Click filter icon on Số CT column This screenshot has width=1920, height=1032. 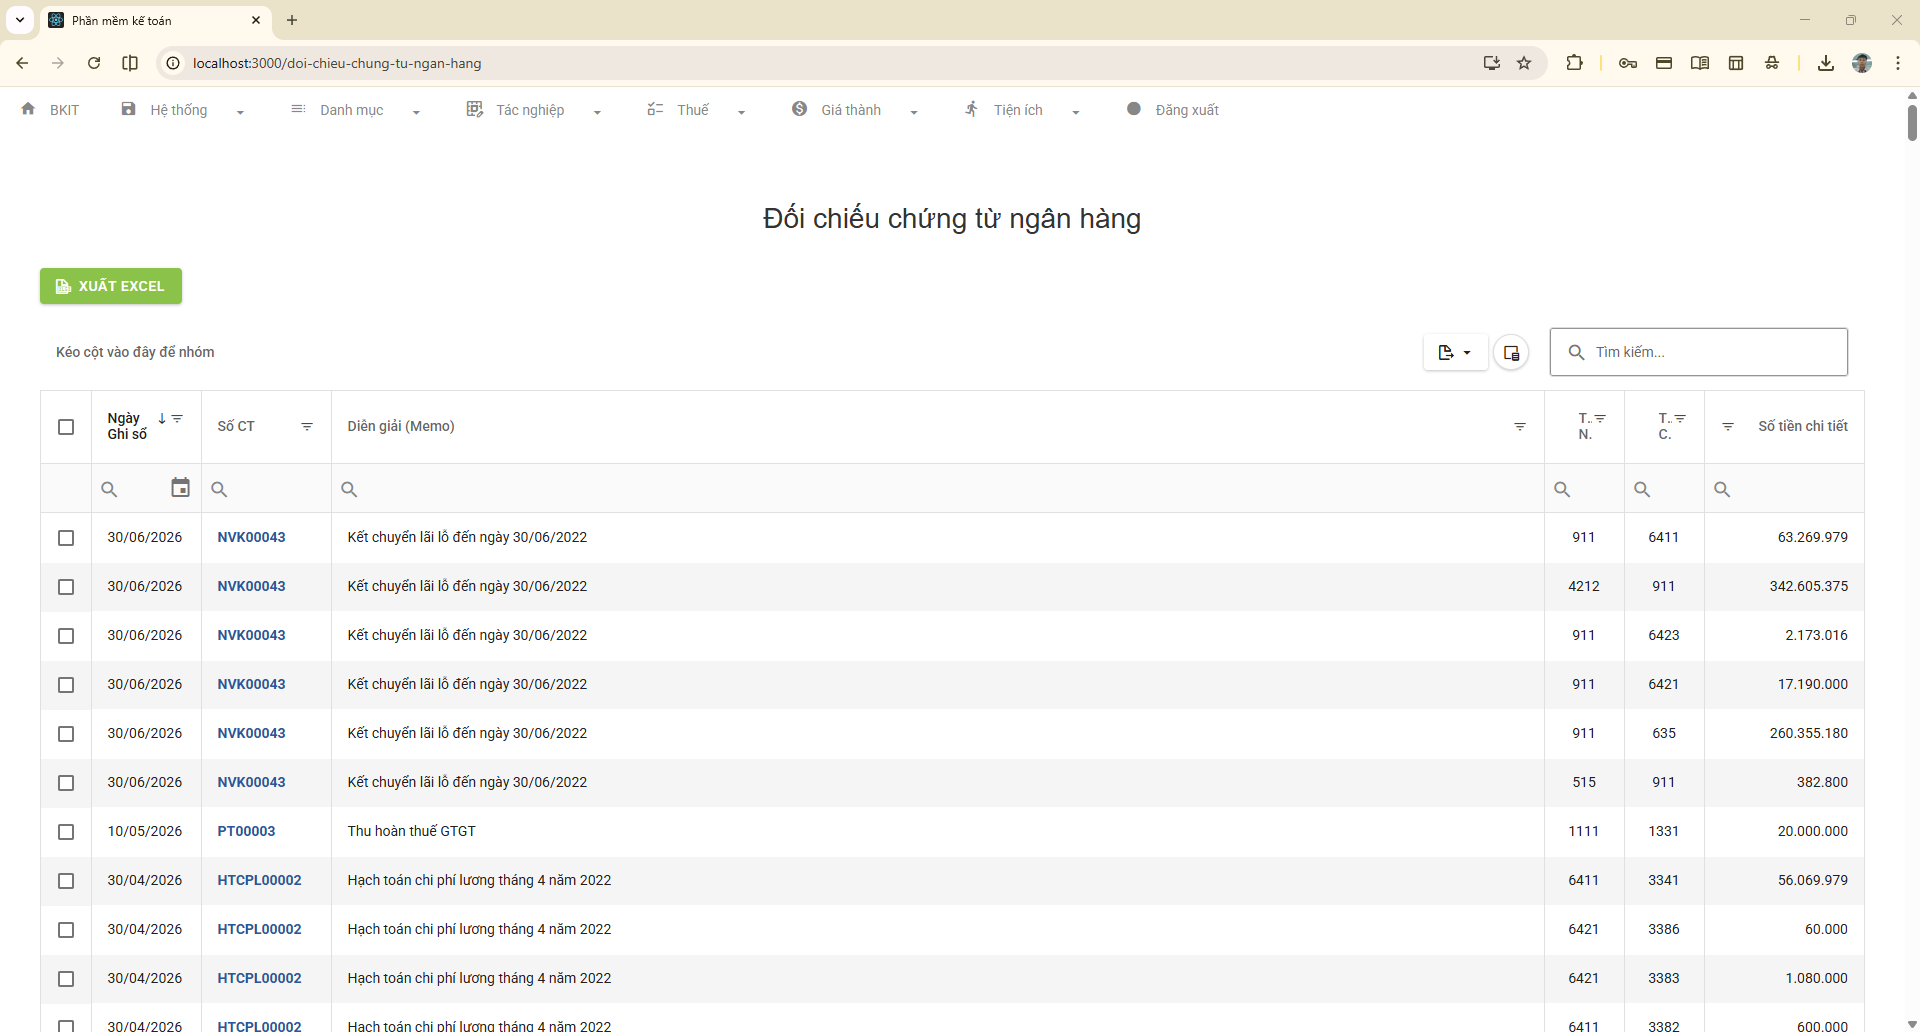(307, 427)
